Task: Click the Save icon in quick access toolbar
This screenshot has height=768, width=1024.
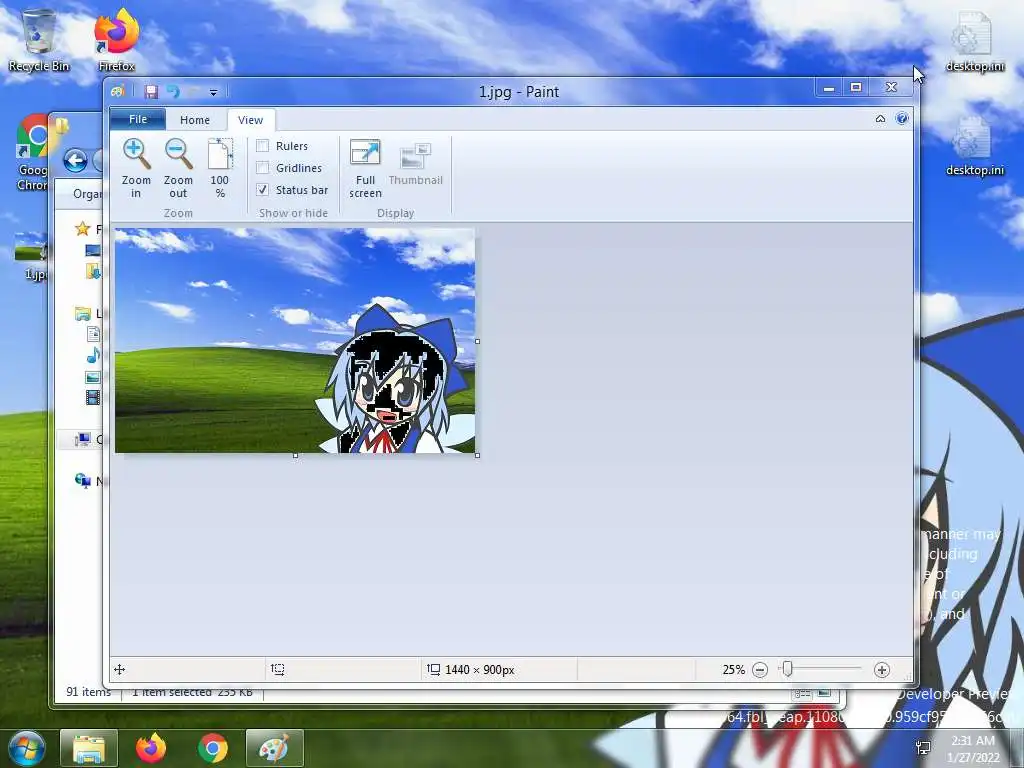Action: (x=151, y=91)
